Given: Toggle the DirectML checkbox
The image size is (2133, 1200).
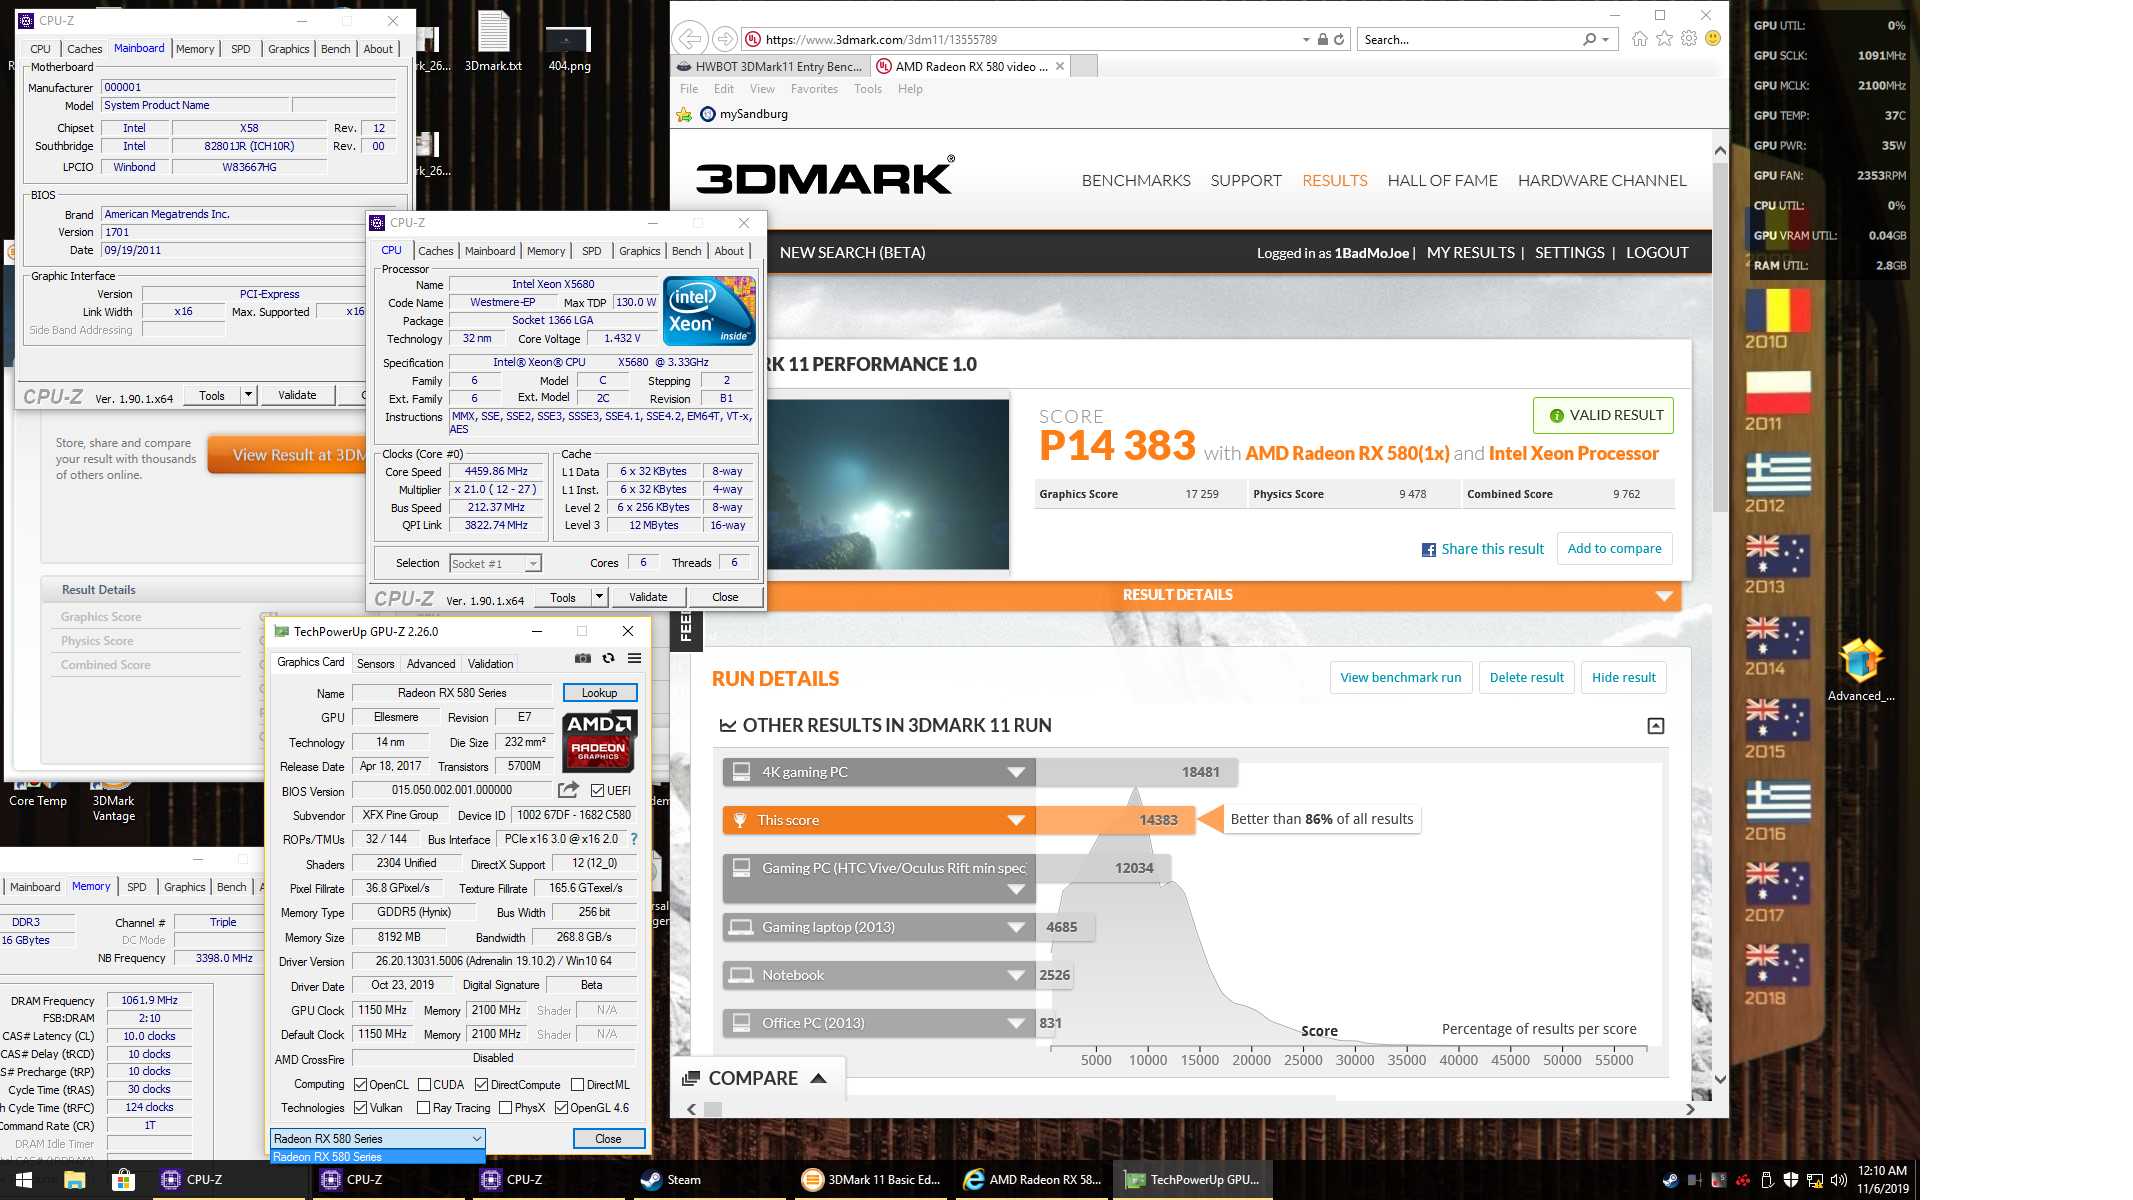Looking at the screenshot, I should [577, 1085].
